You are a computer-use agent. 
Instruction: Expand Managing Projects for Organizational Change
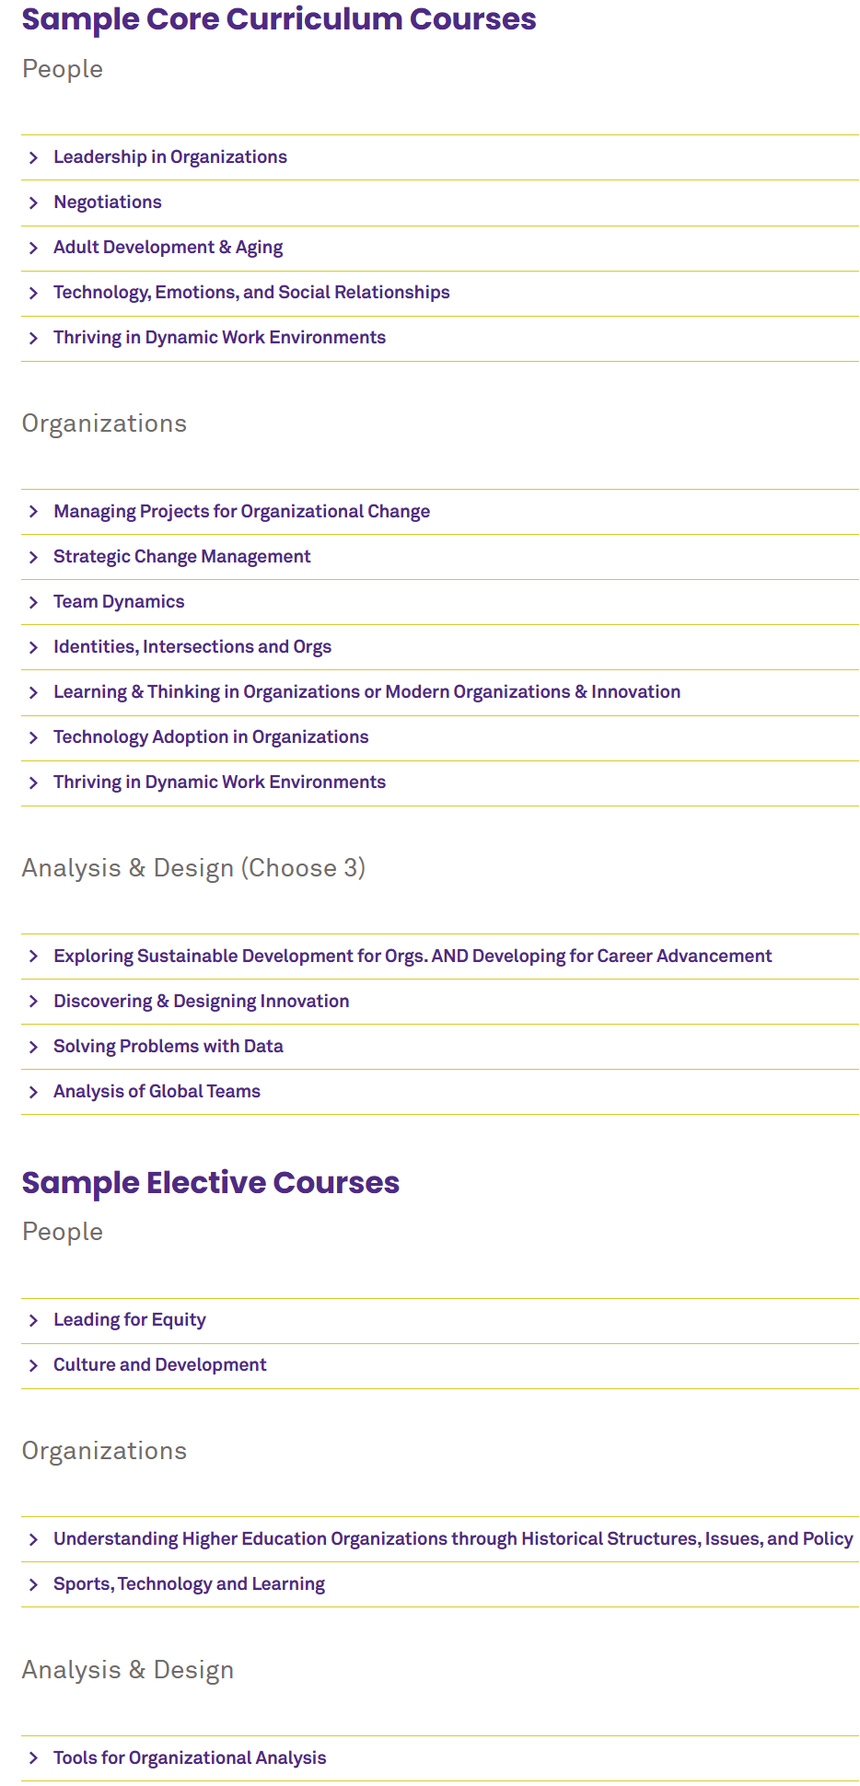241,511
